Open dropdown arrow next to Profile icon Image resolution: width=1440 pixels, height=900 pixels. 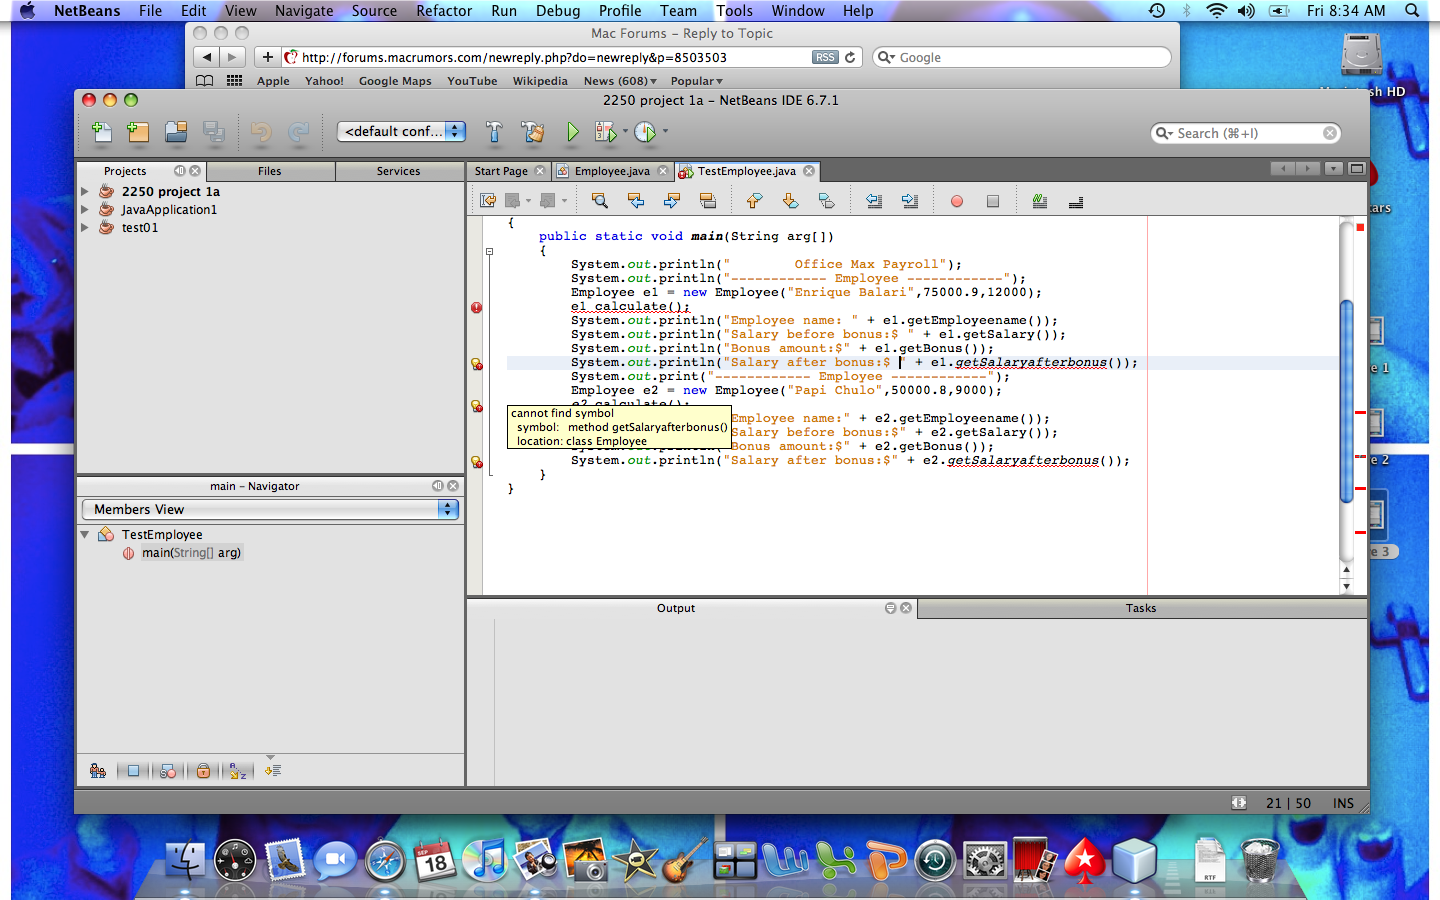(665, 131)
